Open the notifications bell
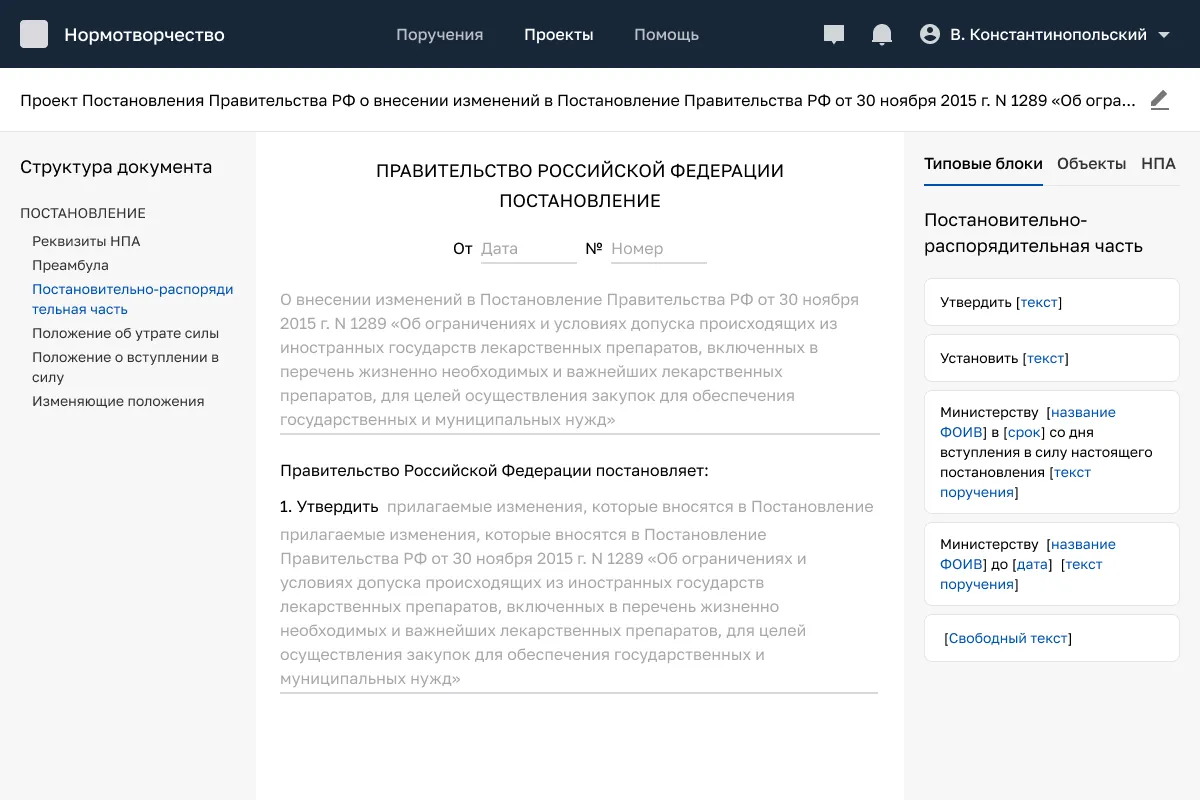 coord(882,35)
